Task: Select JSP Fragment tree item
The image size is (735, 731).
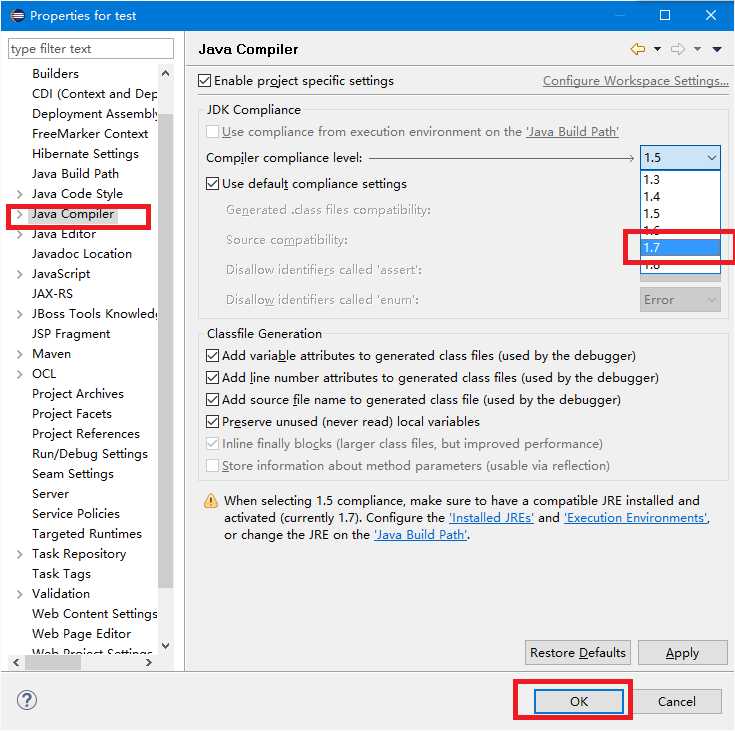Action: click(71, 334)
